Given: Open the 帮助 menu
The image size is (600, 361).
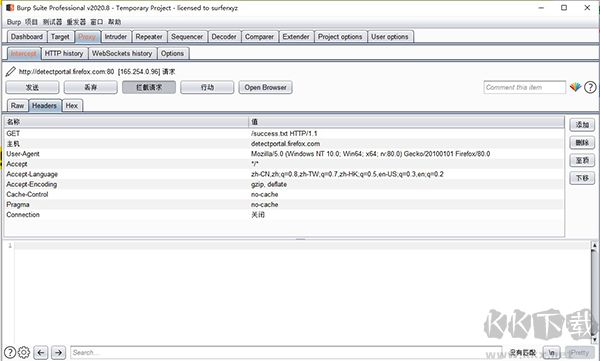Looking at the screenshot, I should (114, 22).
